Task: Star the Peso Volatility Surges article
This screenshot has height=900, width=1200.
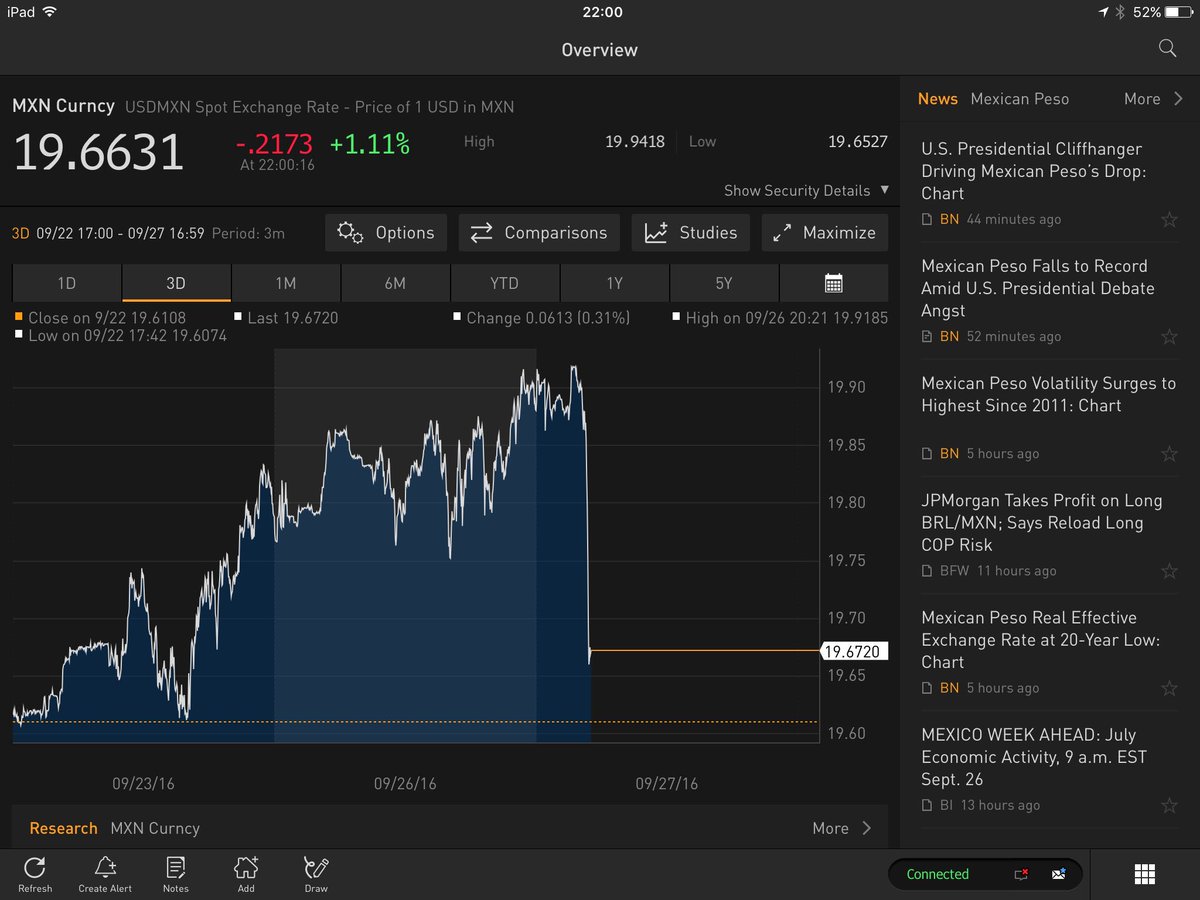Action: 1169,454
